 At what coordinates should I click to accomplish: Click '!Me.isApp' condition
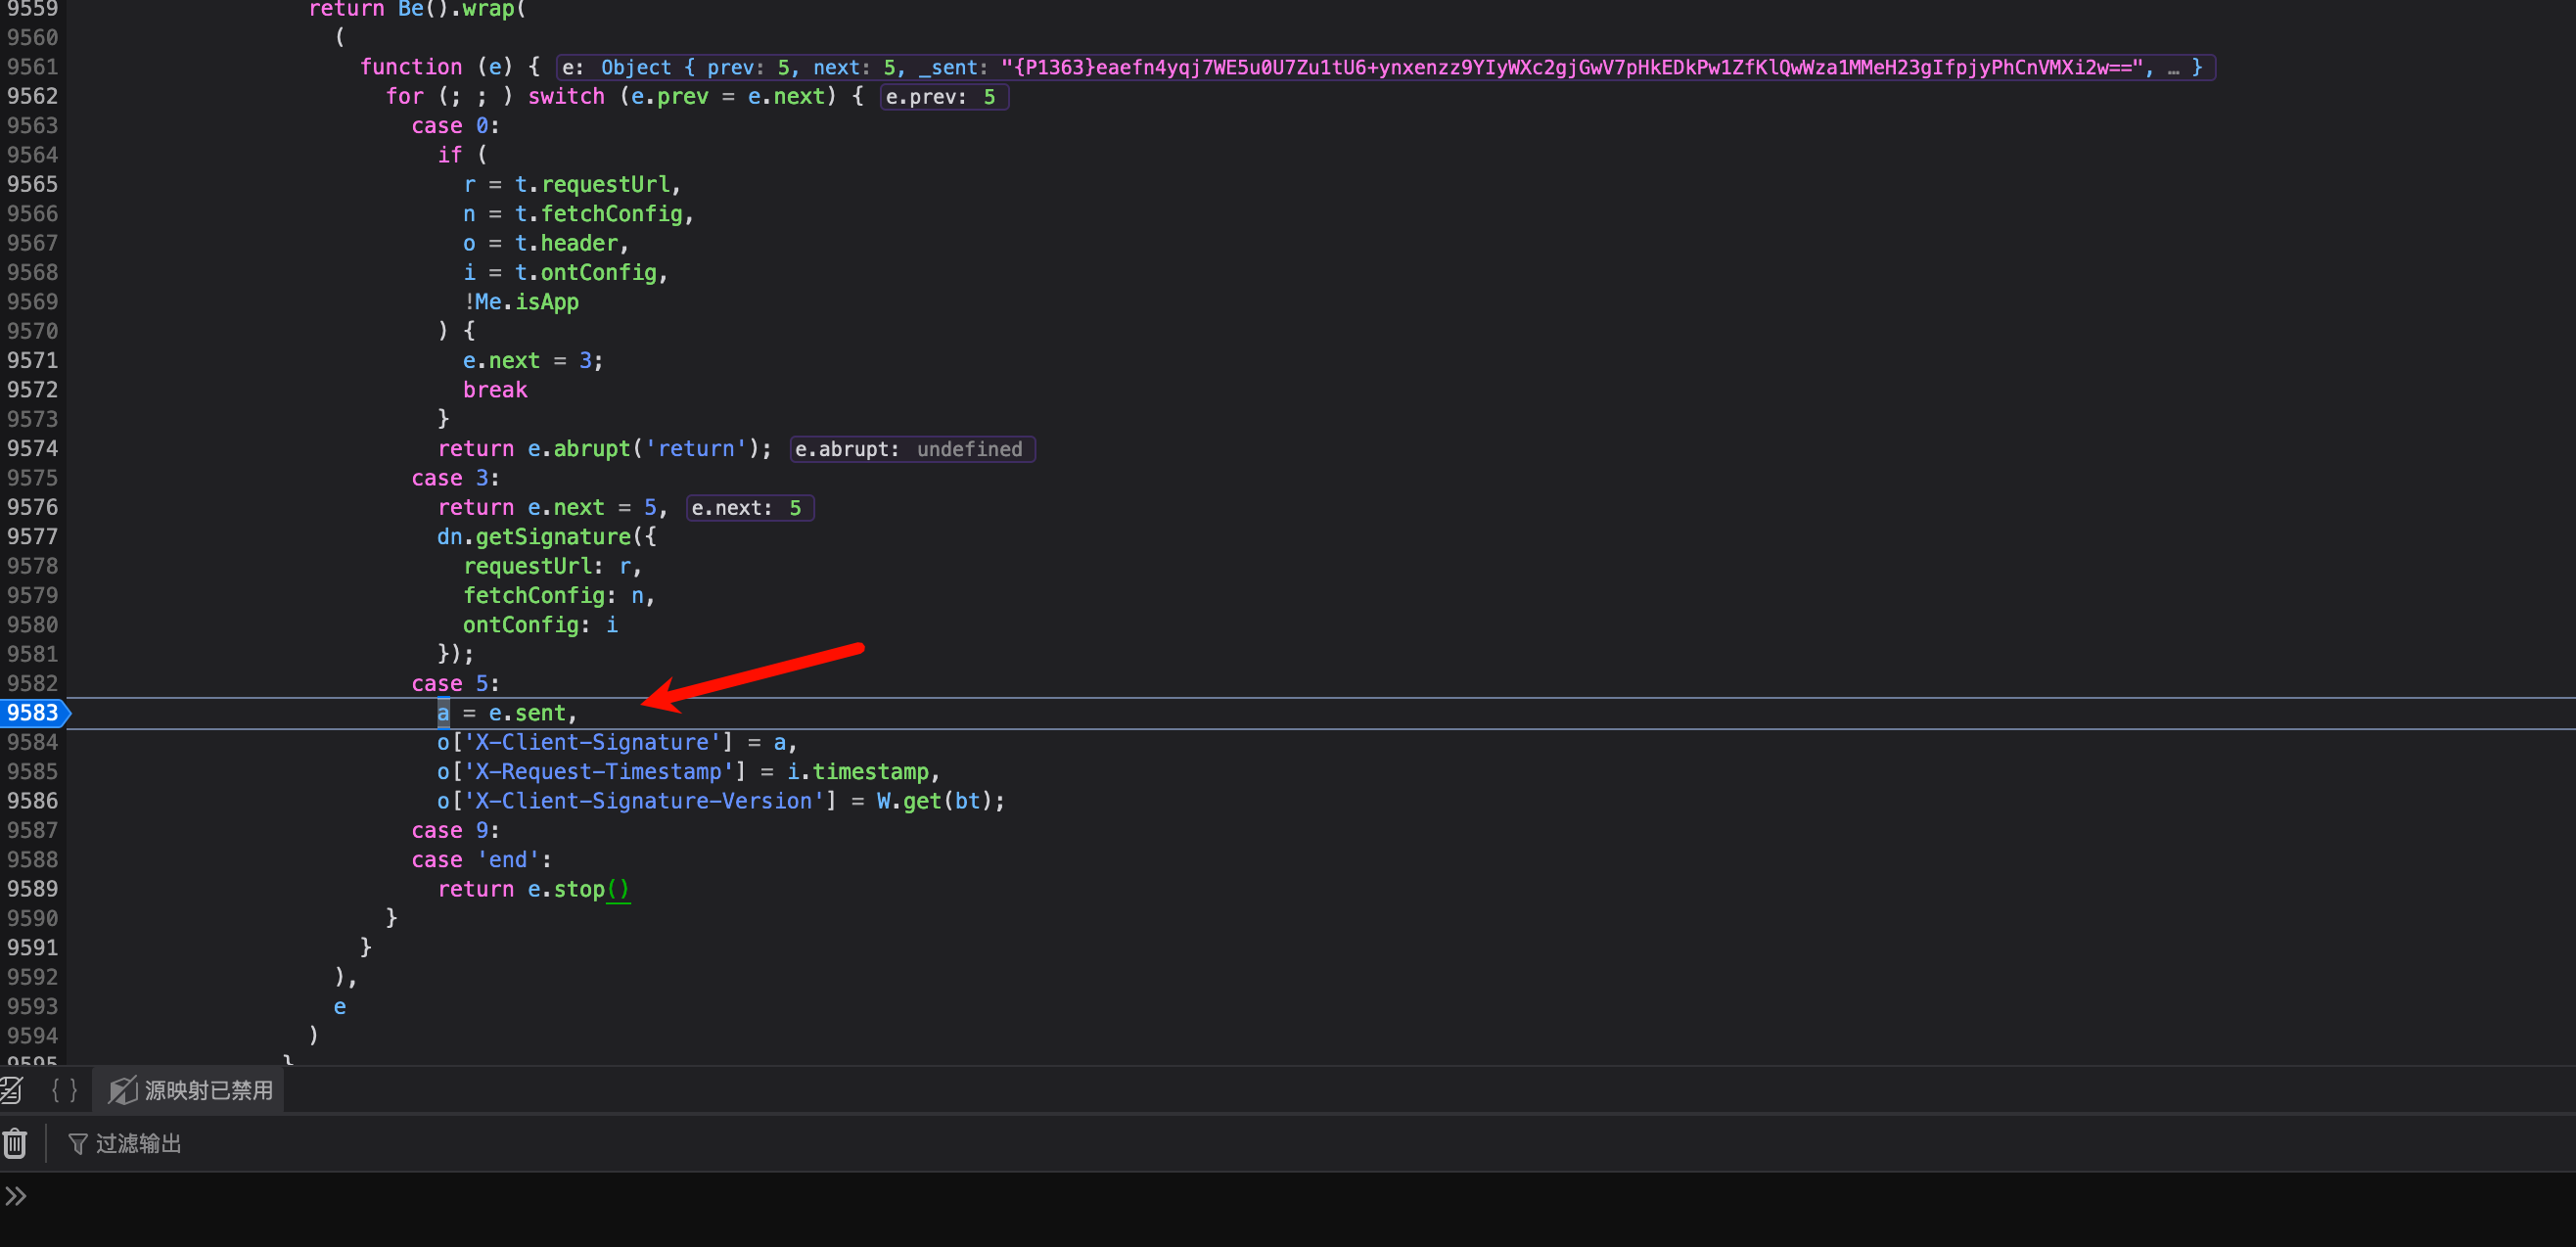tap(521, 302)
